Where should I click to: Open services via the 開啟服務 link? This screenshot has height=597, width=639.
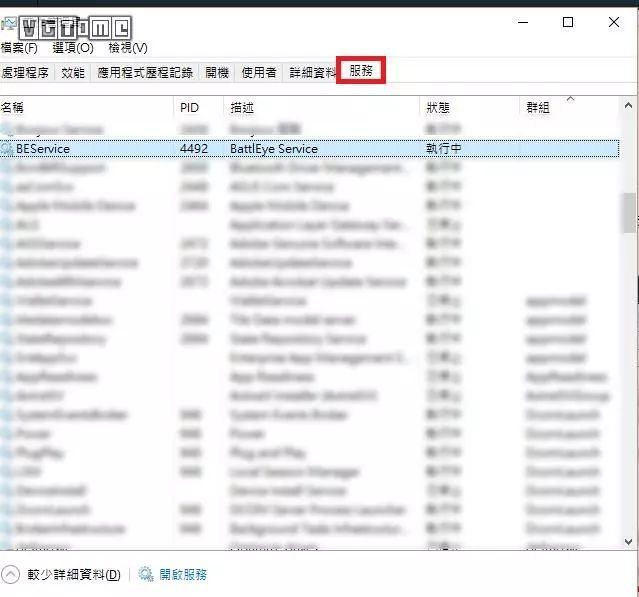[183, 575]
